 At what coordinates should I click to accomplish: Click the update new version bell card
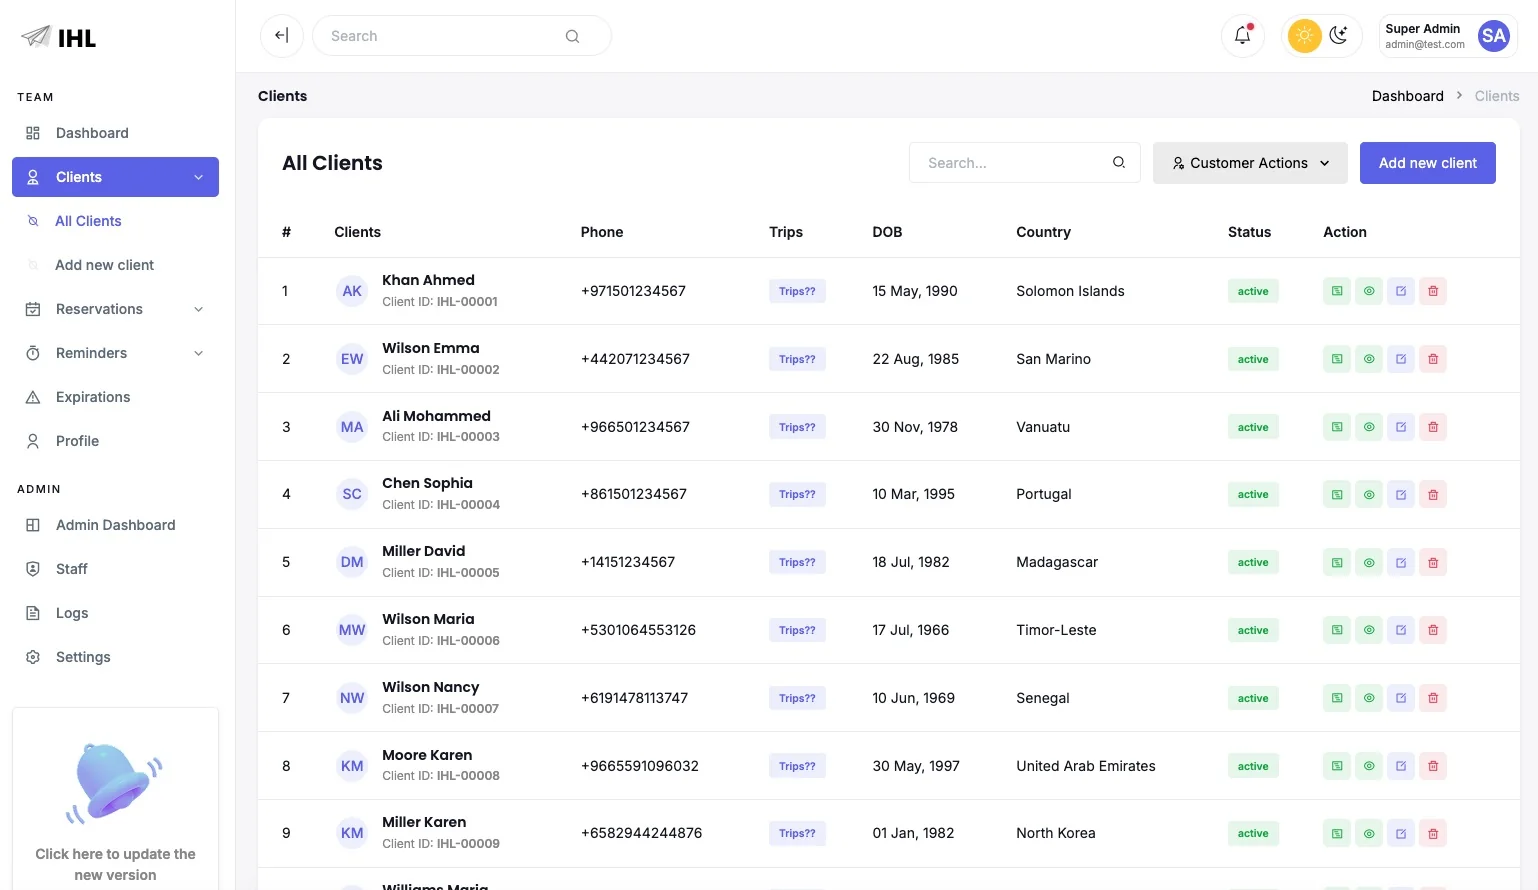point(115,798)
